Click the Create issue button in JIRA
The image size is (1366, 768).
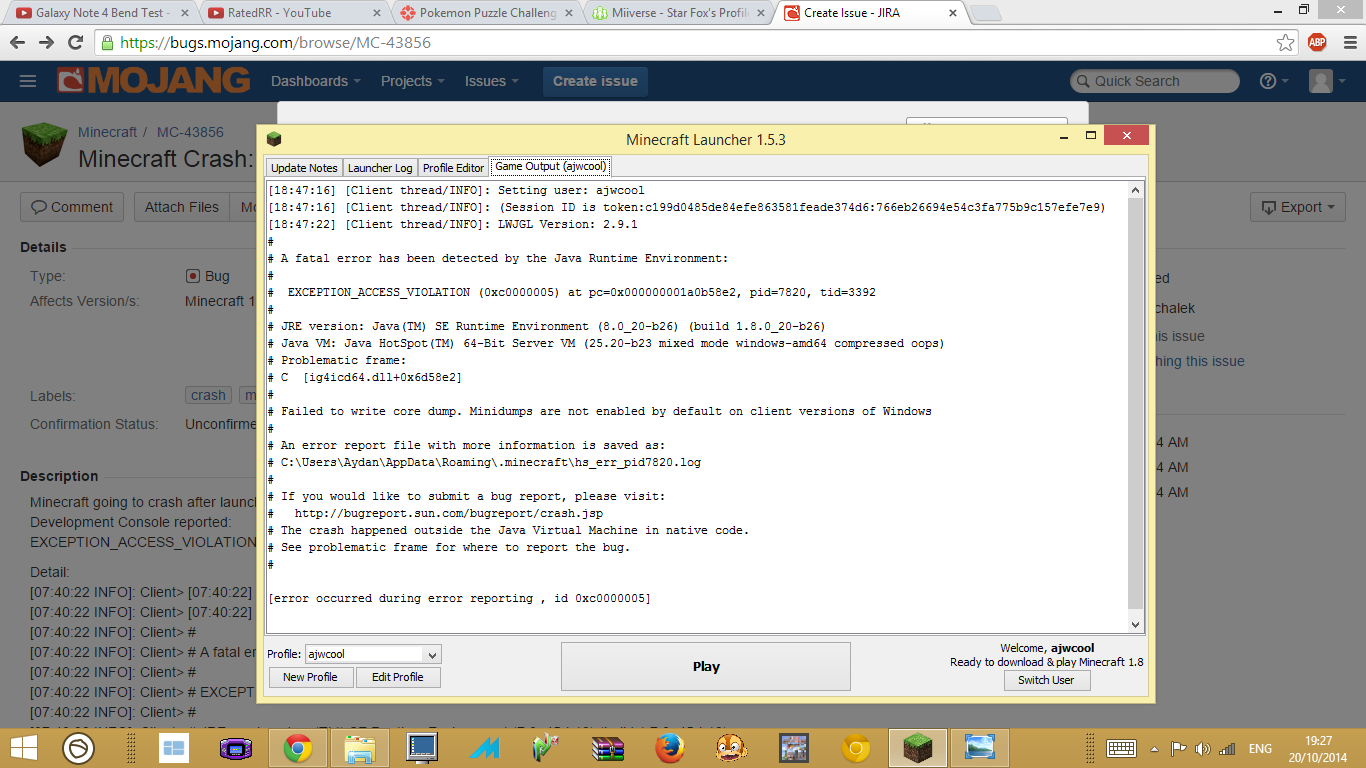[595, 81]
